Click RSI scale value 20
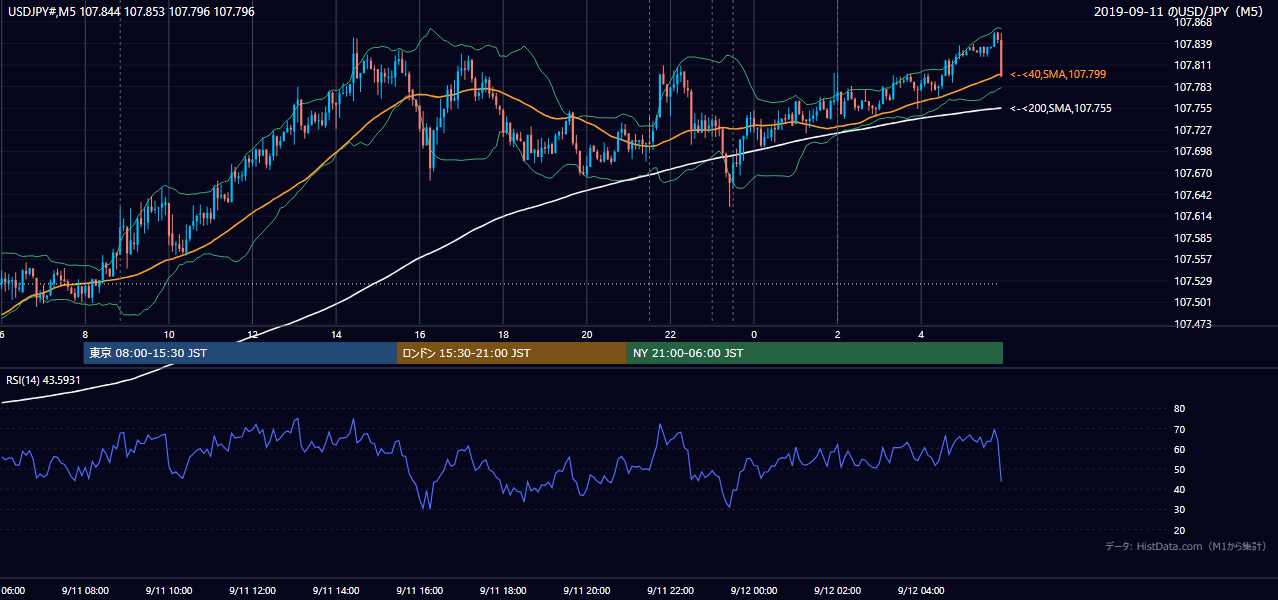1278x600 pixels. point(1179,530)
